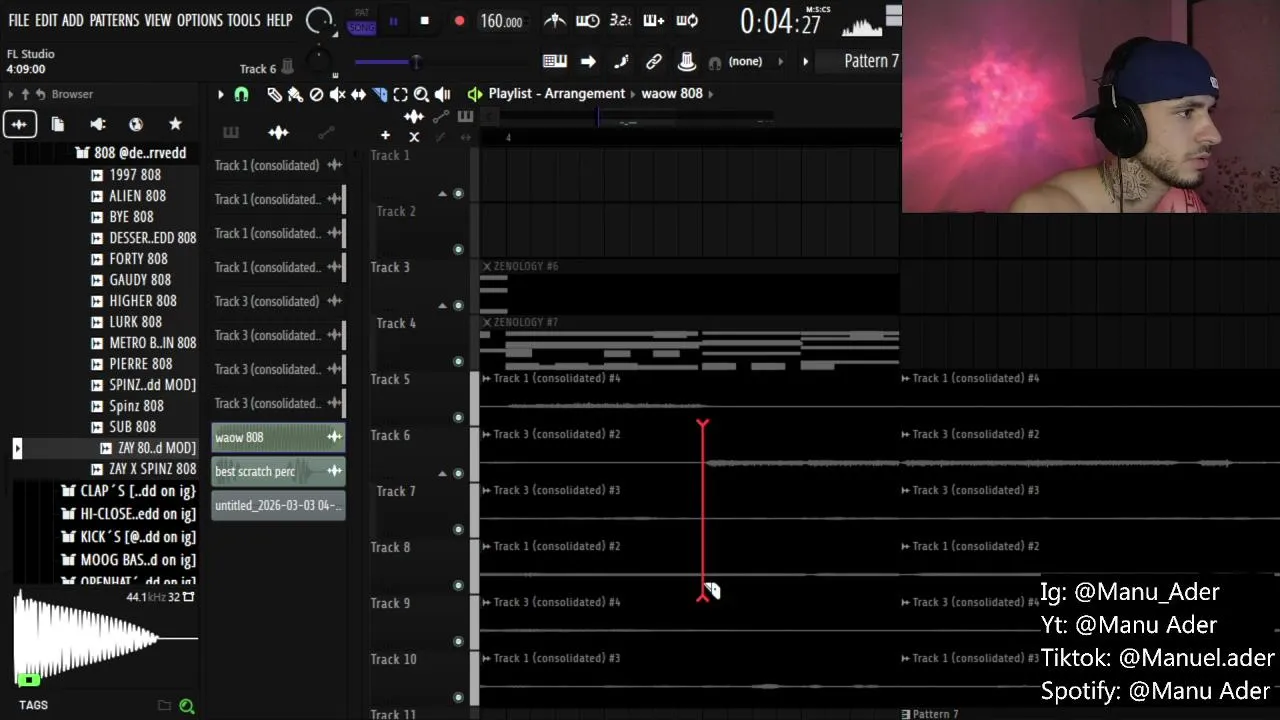The image size is (1280, 720).
Task: Click the wait for input icon
Action: (x=587, y=20)
